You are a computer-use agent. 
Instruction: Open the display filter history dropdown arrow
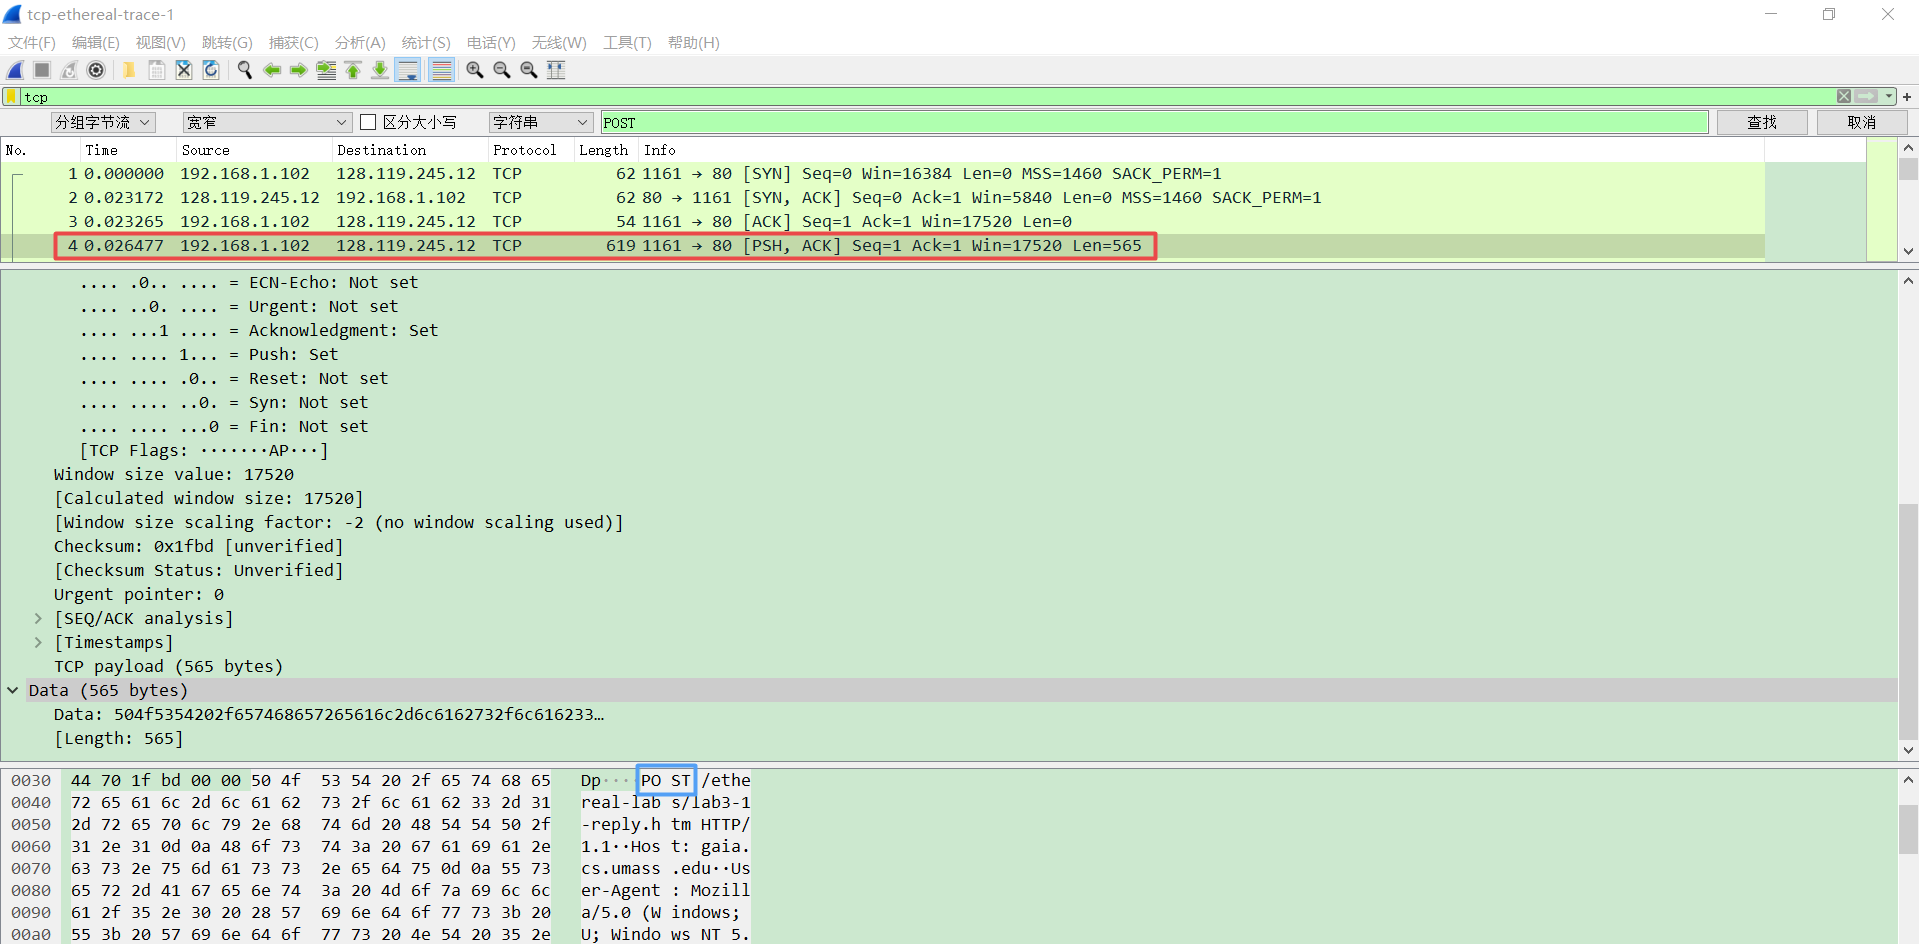(x=1888, y=96)
